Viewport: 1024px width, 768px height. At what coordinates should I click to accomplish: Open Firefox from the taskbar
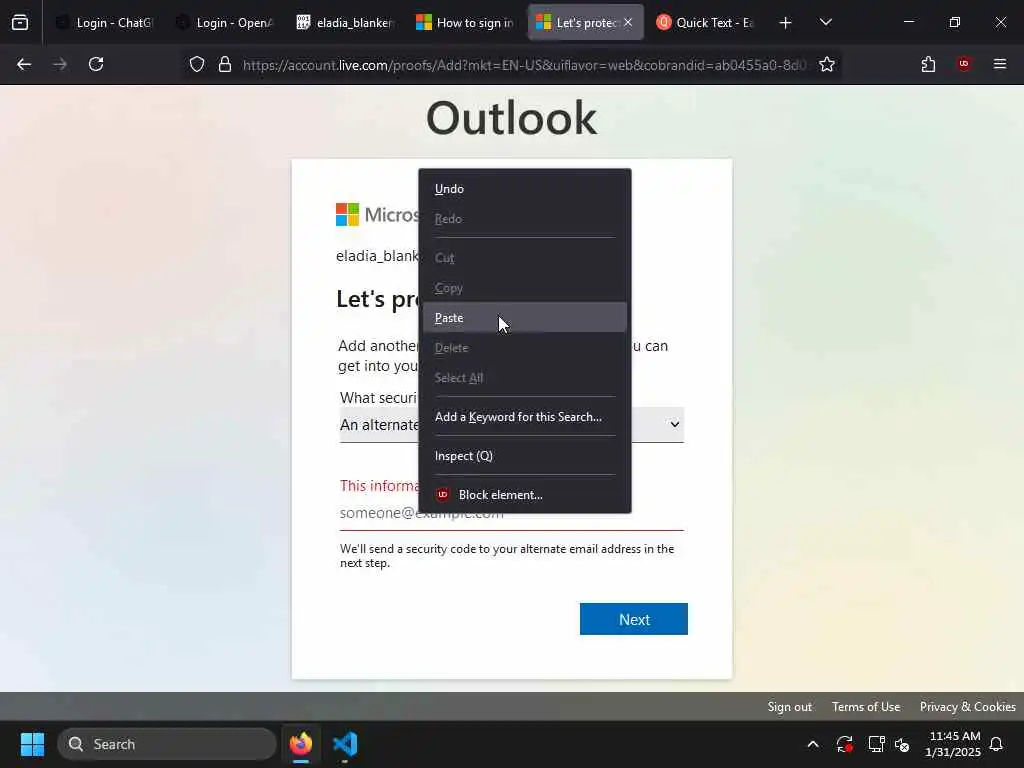[x=301, y=744]
